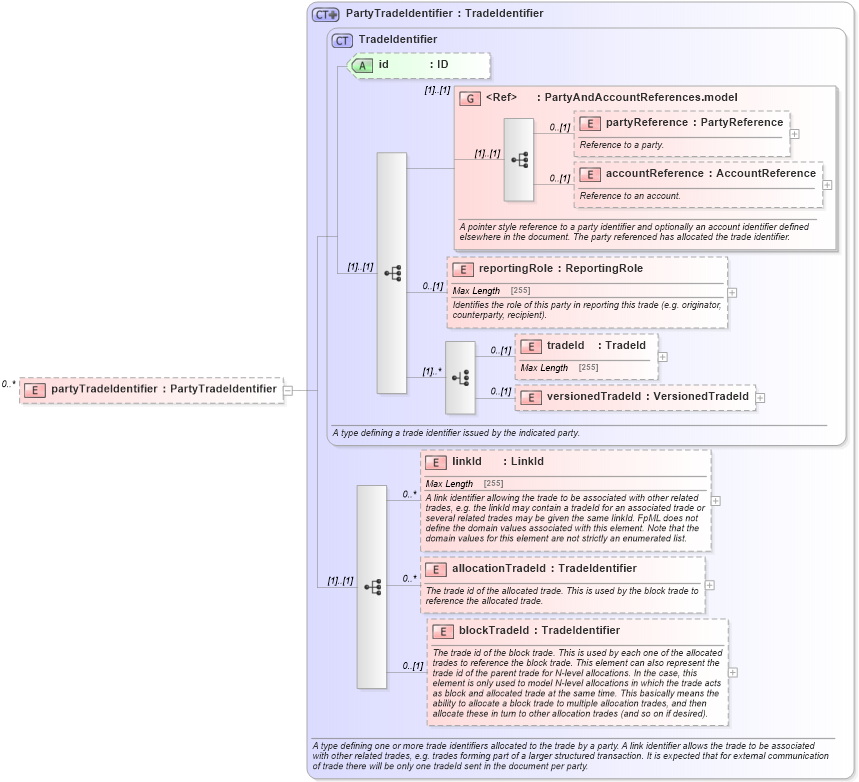The height and width of the screenshot is (782, 859).
Task: Expand the partyReference element
Action: pyautogui.click(x=794, y=134)
